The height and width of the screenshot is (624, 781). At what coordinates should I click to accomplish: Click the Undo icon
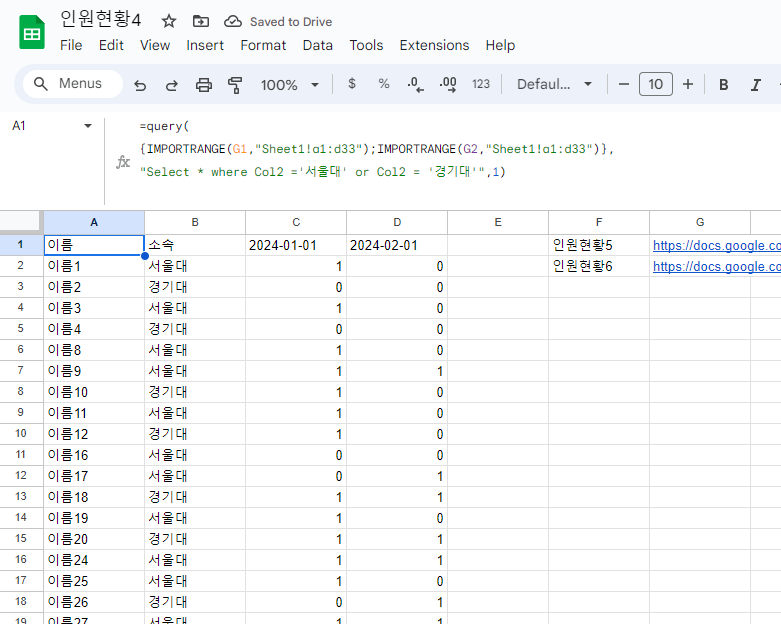coord(140,85)
